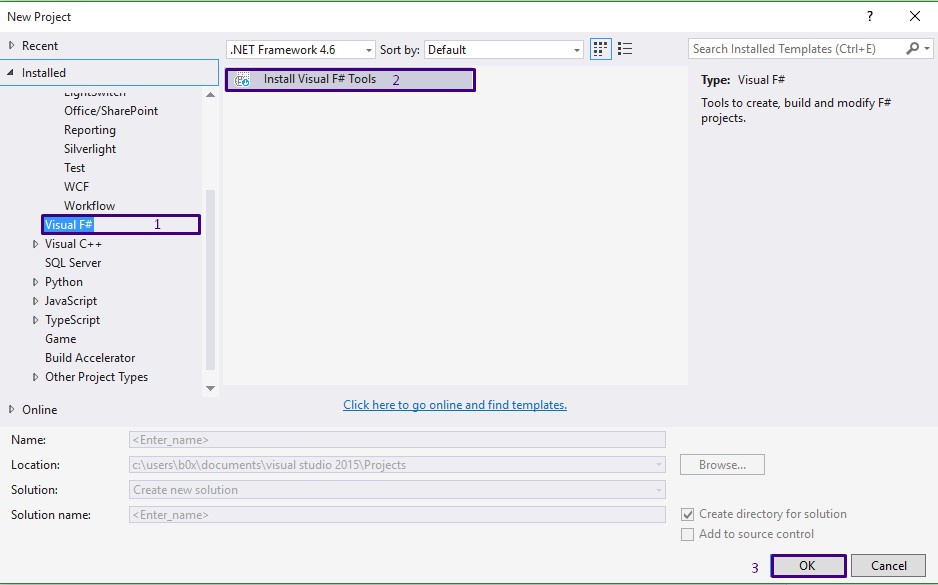This screenshot has height=585, width=938.
Task: Click the OK button
Action: tap(807, 565)
